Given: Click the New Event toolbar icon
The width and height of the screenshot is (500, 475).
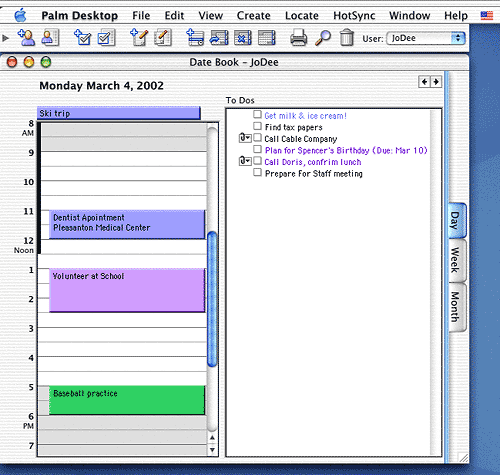Looking at the screenshot, I should coord(195,38).
